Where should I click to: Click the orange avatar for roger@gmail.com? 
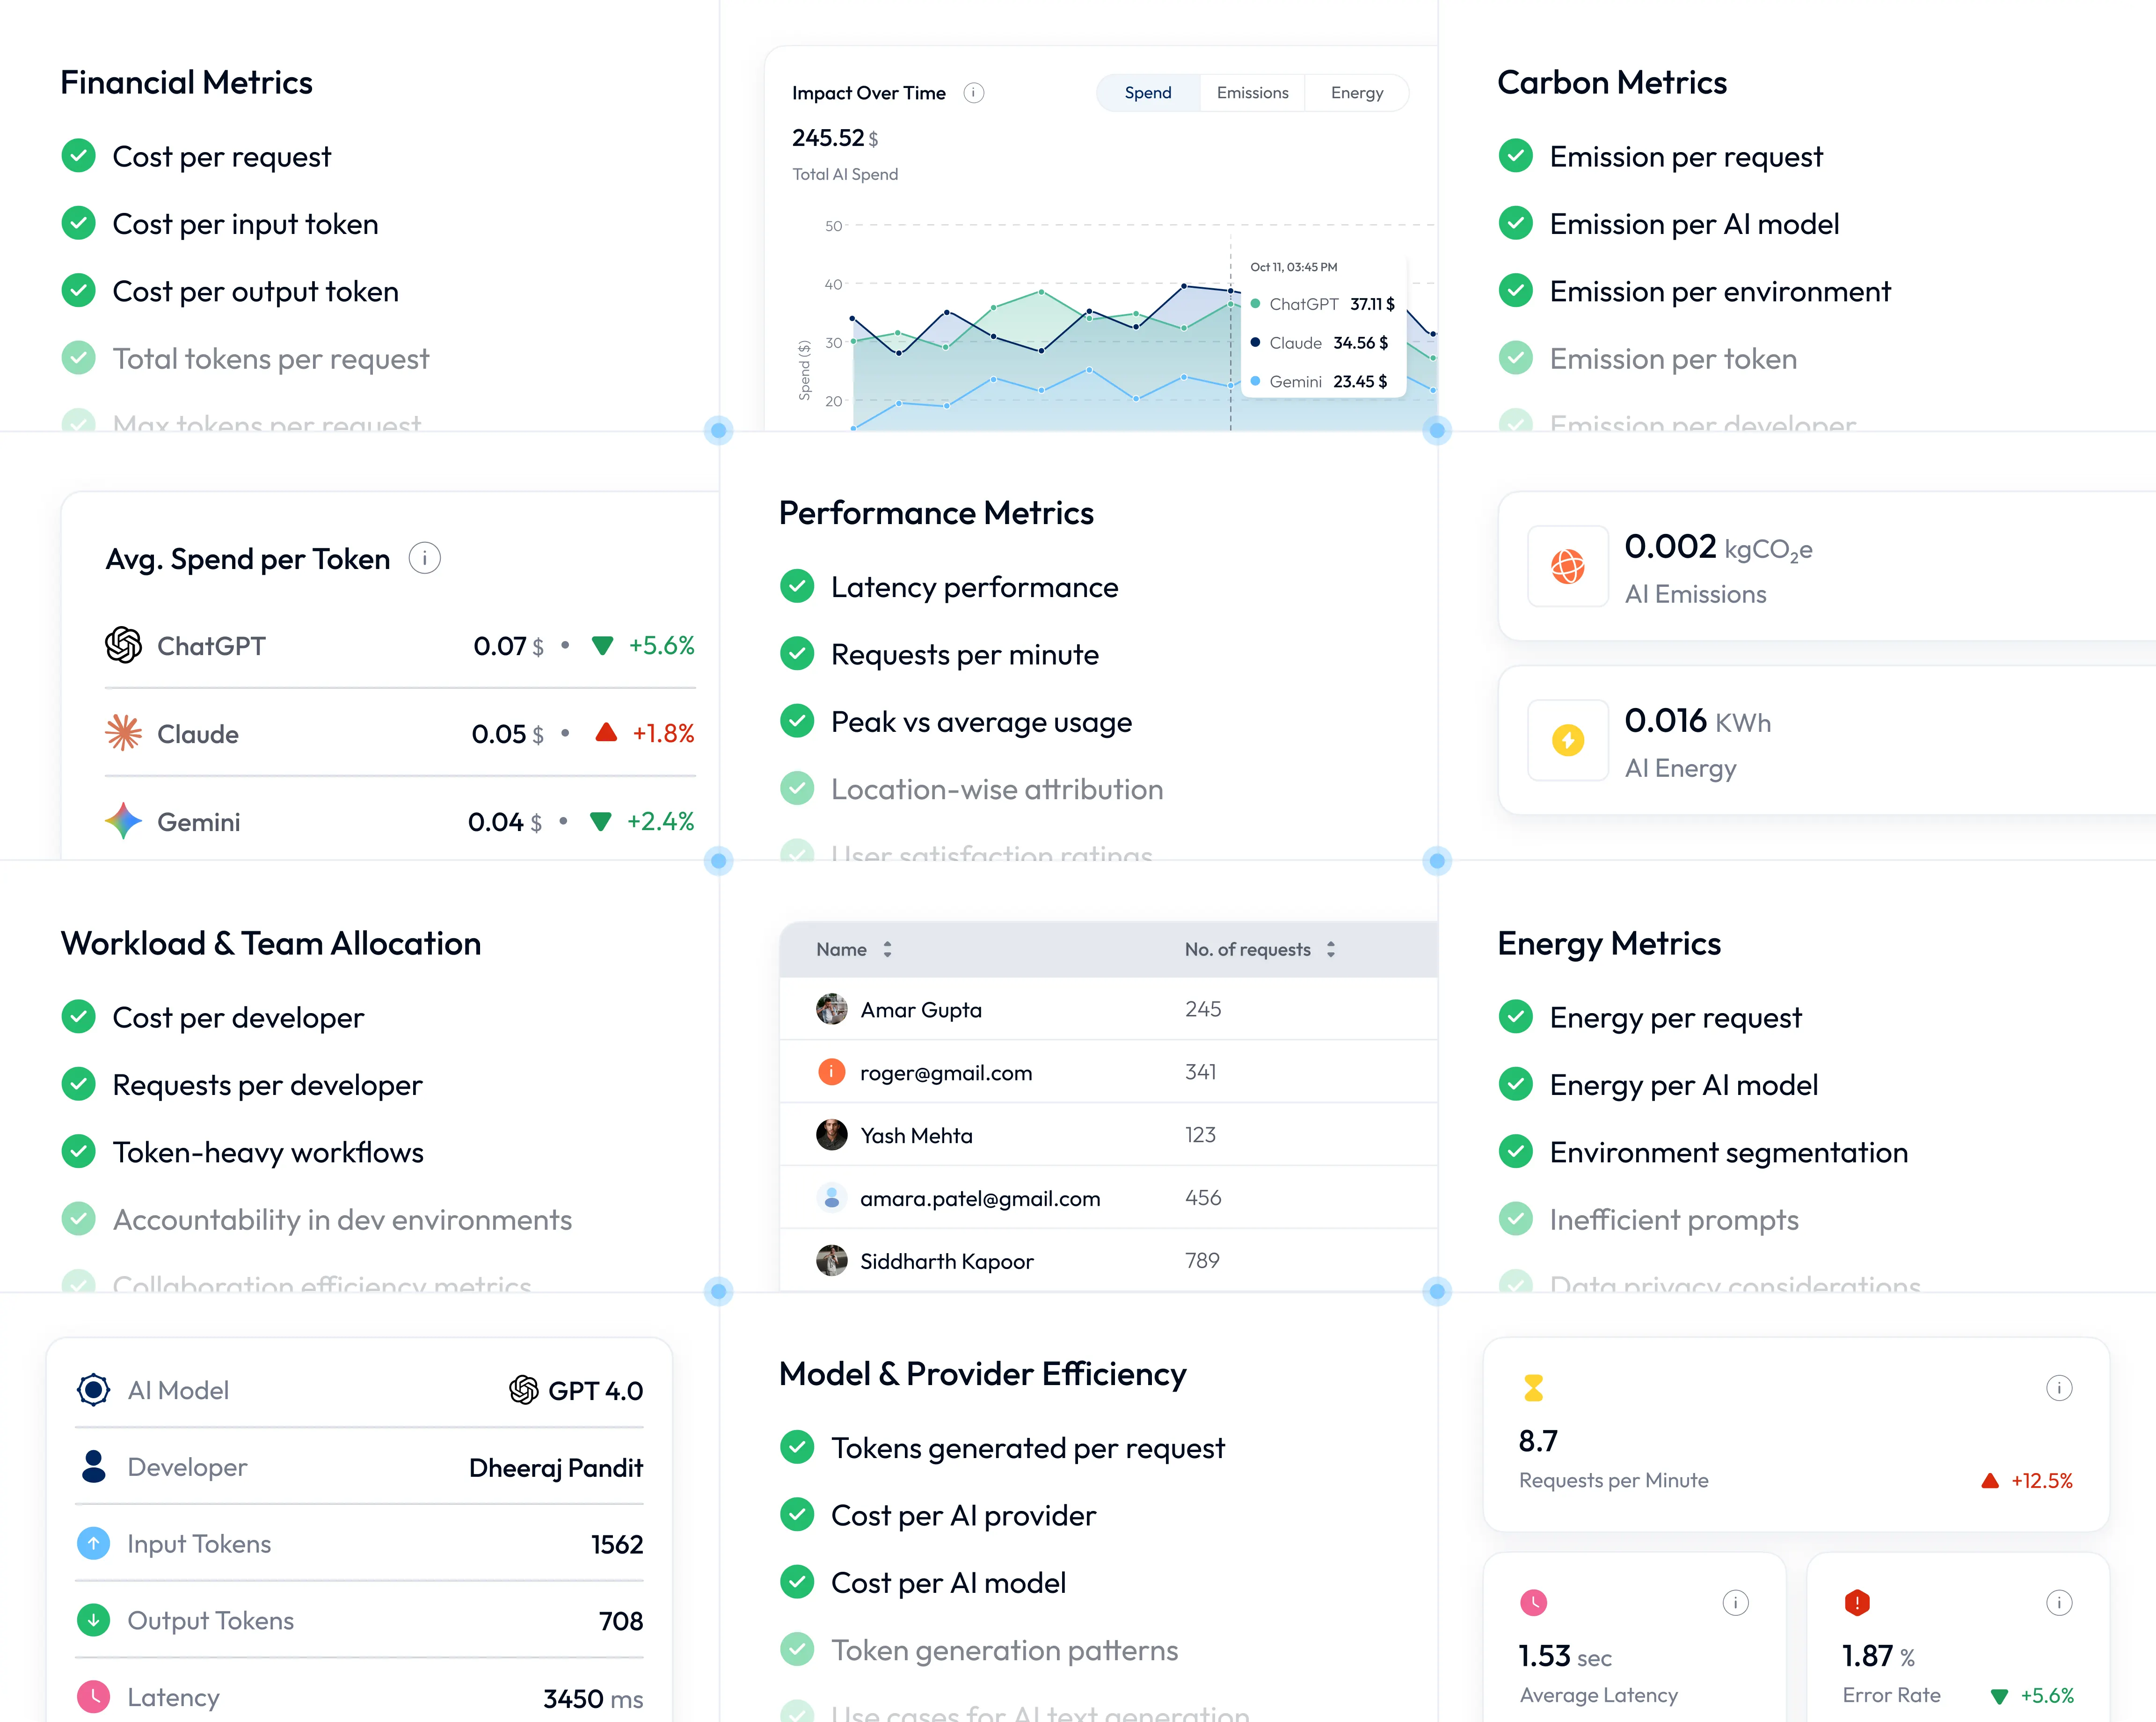(x=831, y=1072)
